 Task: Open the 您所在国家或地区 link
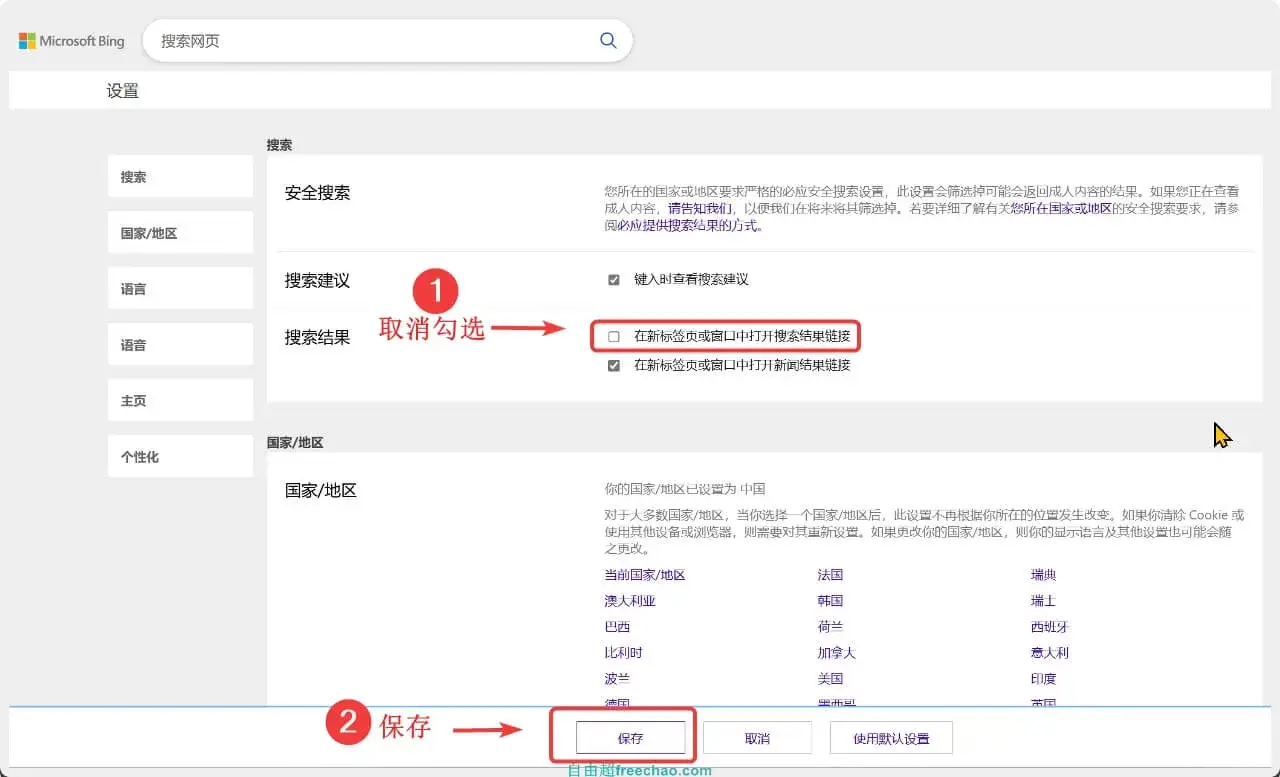click(x=1061, y=208)
